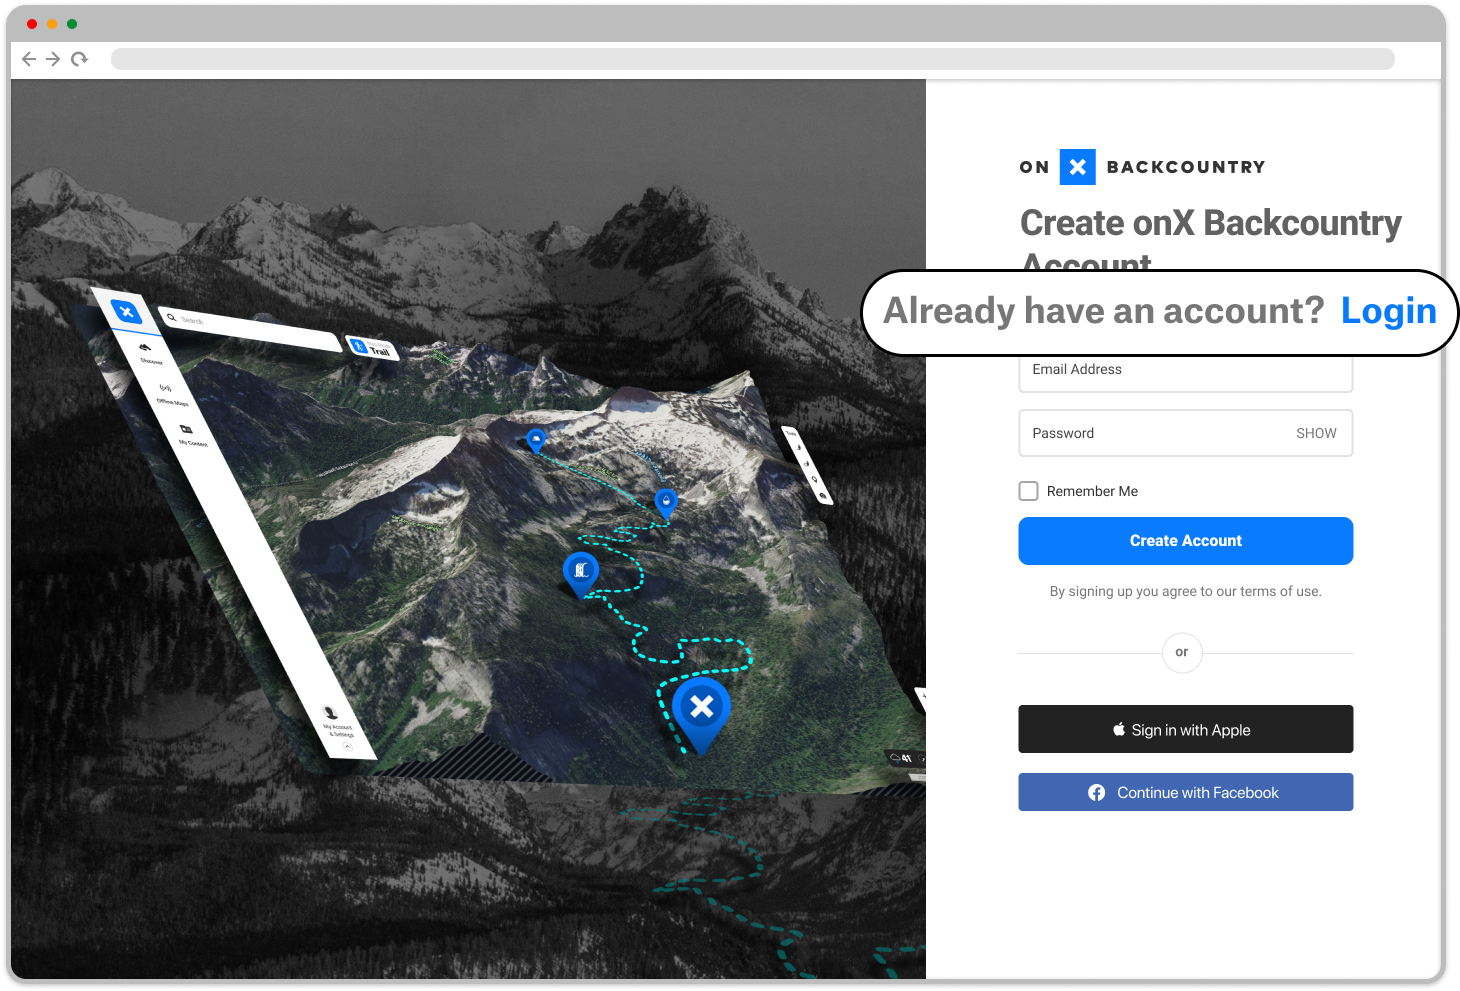Click SHOW to reveal the password
1460x991 pixels.
(x=1316, y=432)
